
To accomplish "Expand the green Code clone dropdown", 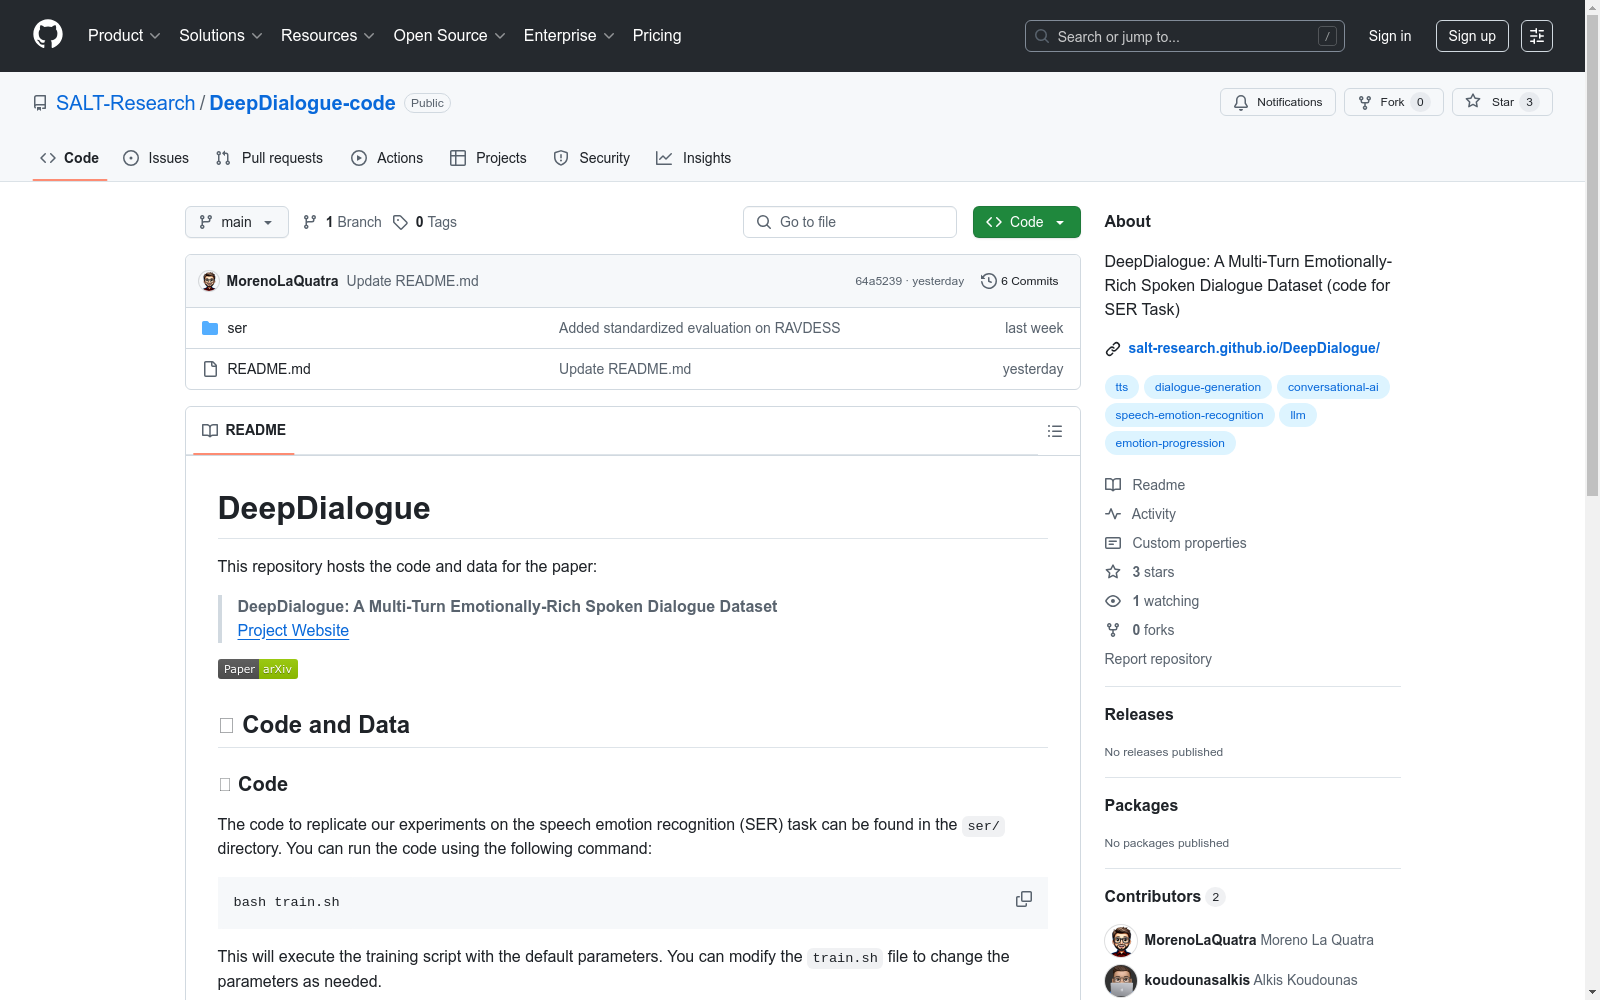I will [x=1027, y=222].
